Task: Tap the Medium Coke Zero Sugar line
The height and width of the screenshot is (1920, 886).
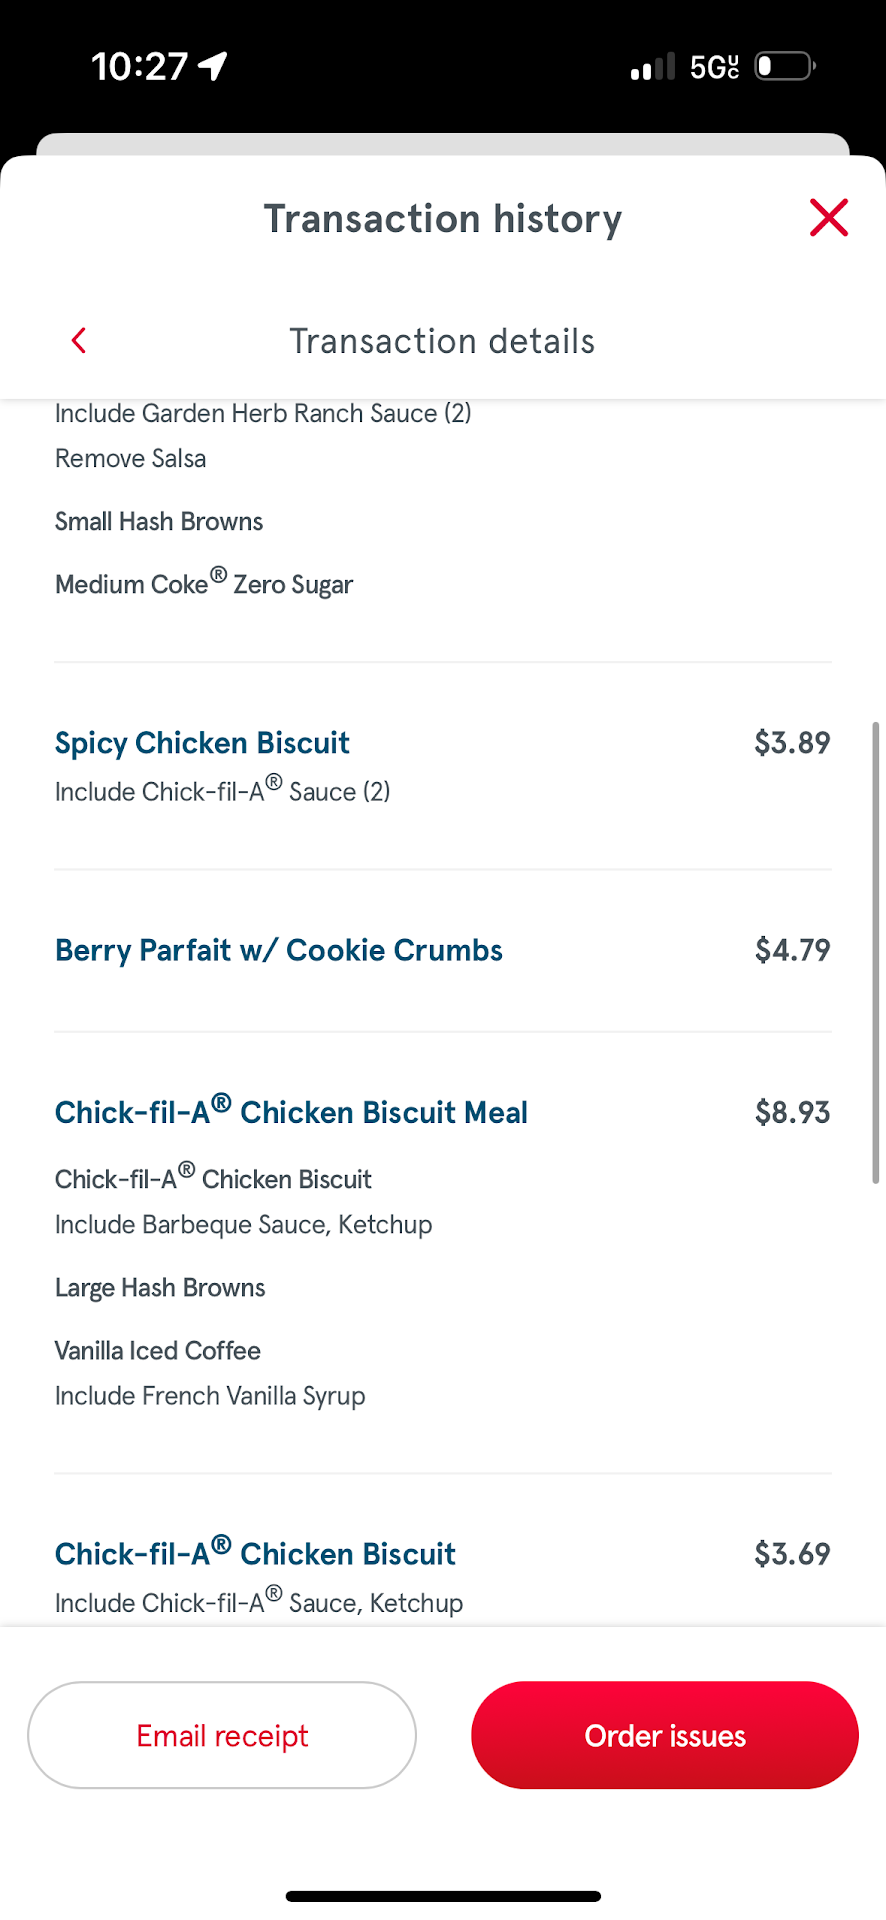Action: point(204,584)
